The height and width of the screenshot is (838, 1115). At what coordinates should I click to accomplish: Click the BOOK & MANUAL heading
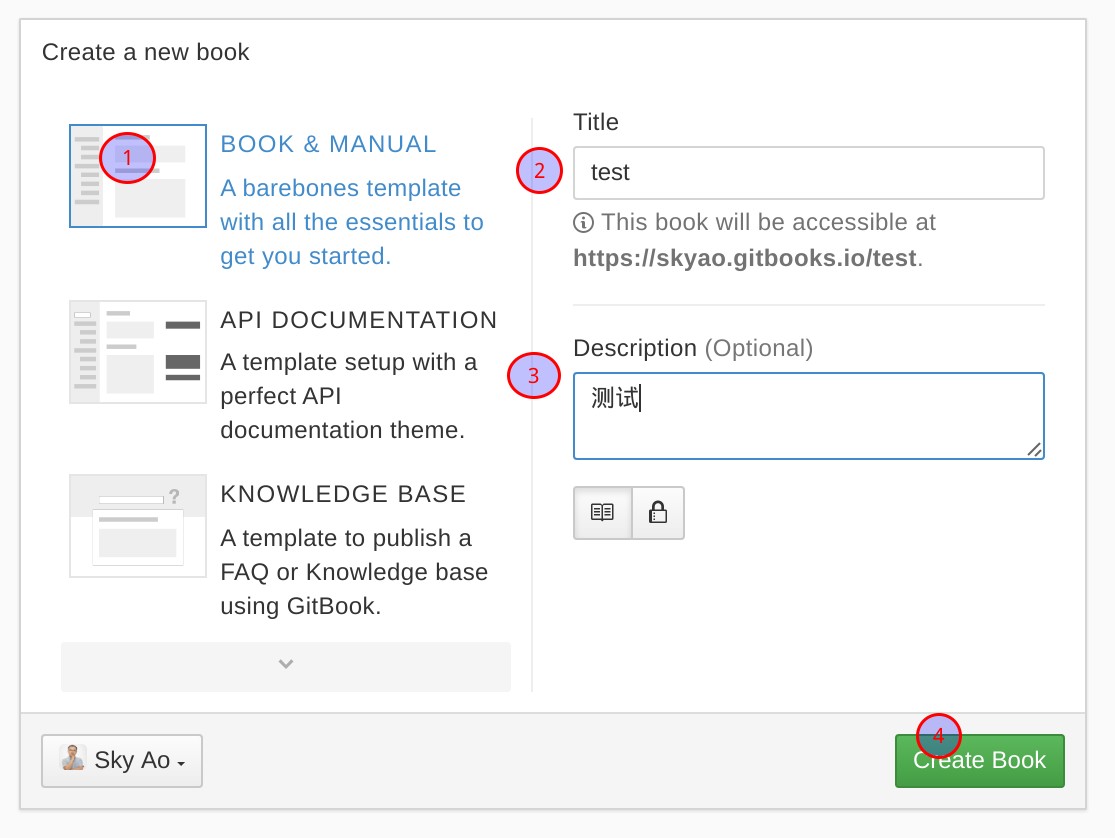[328, 144]
